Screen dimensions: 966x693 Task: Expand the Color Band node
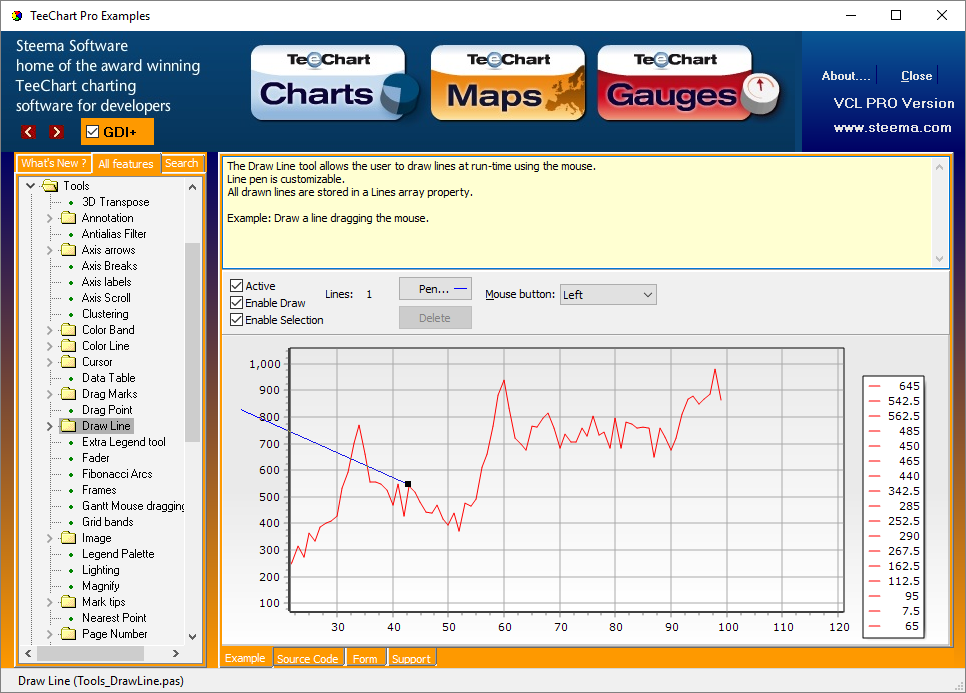coord(50,330)
